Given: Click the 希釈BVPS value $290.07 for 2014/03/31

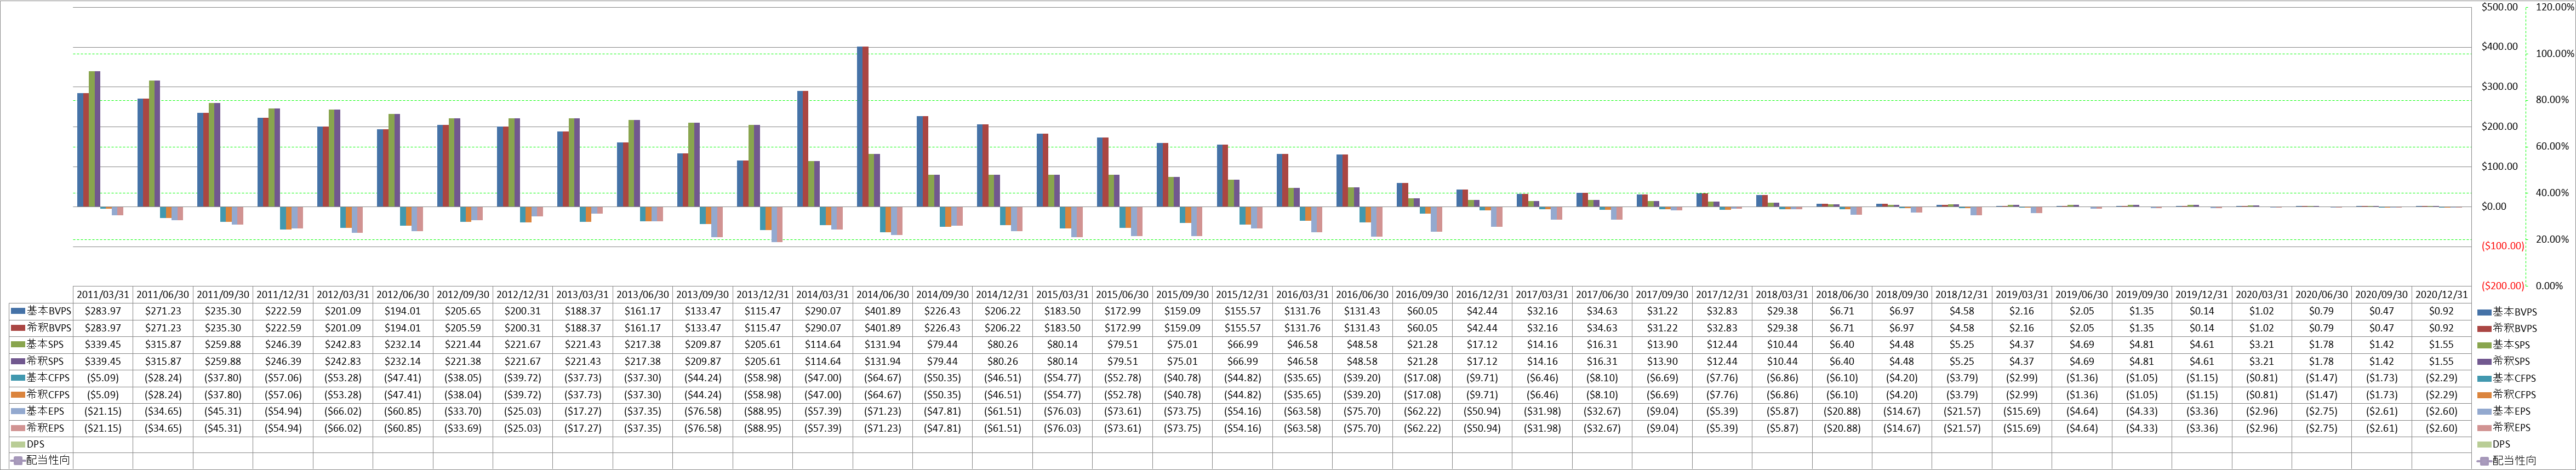Looking at the screenshot, I should click(x=823, y=328).
